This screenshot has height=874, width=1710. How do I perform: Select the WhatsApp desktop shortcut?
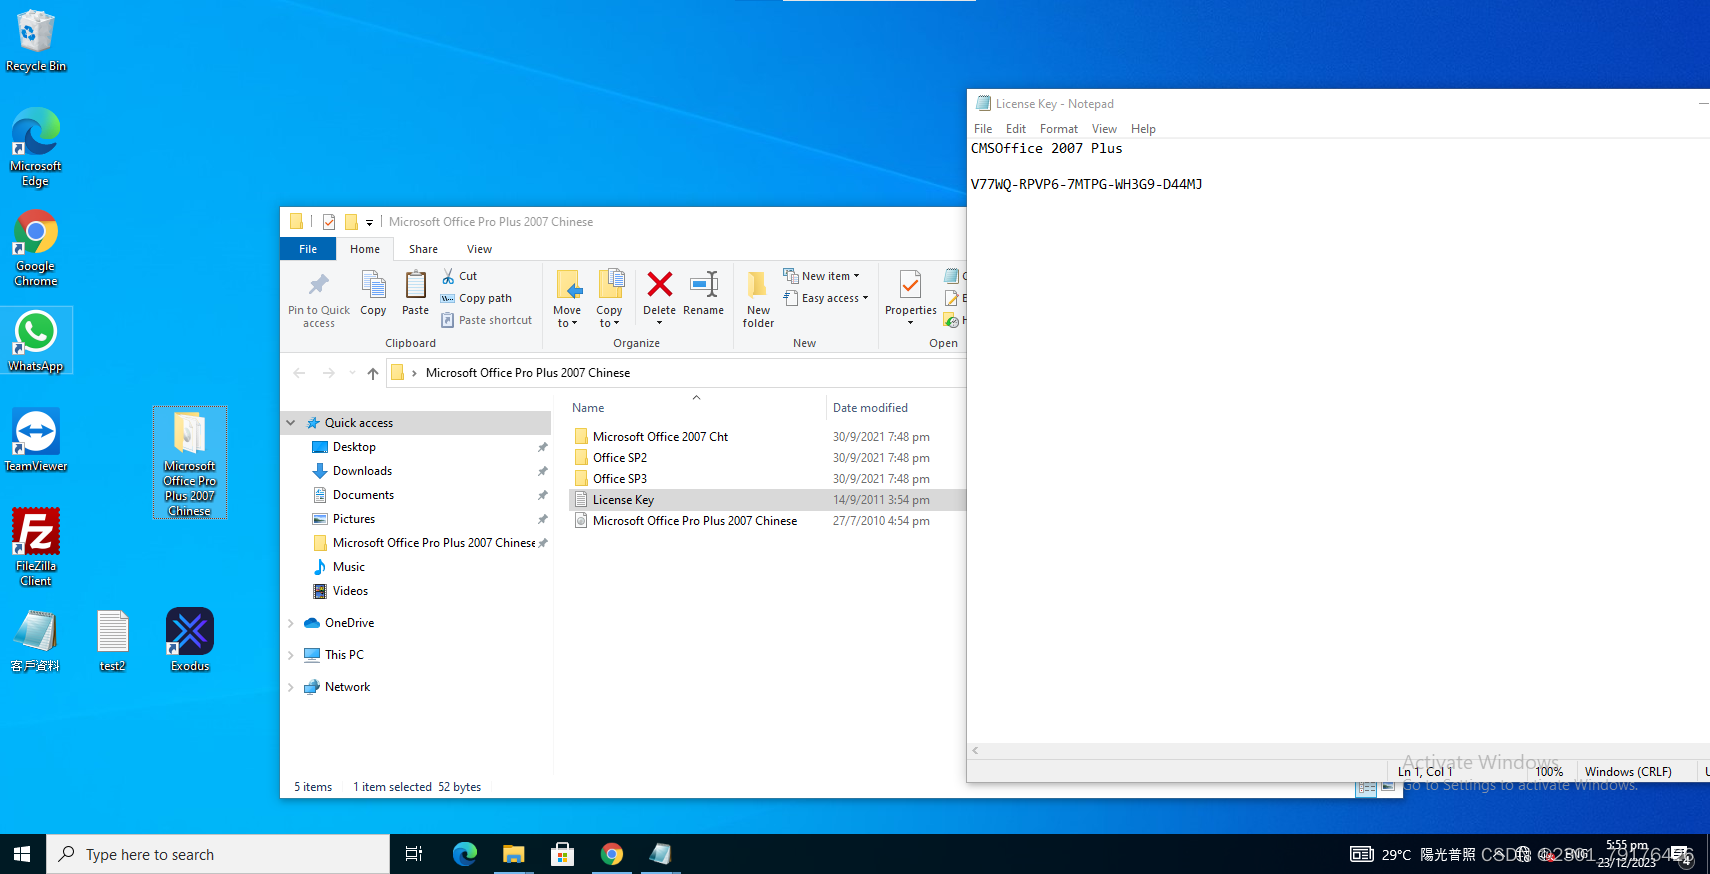pyautogui.click(x=36, y=341)
